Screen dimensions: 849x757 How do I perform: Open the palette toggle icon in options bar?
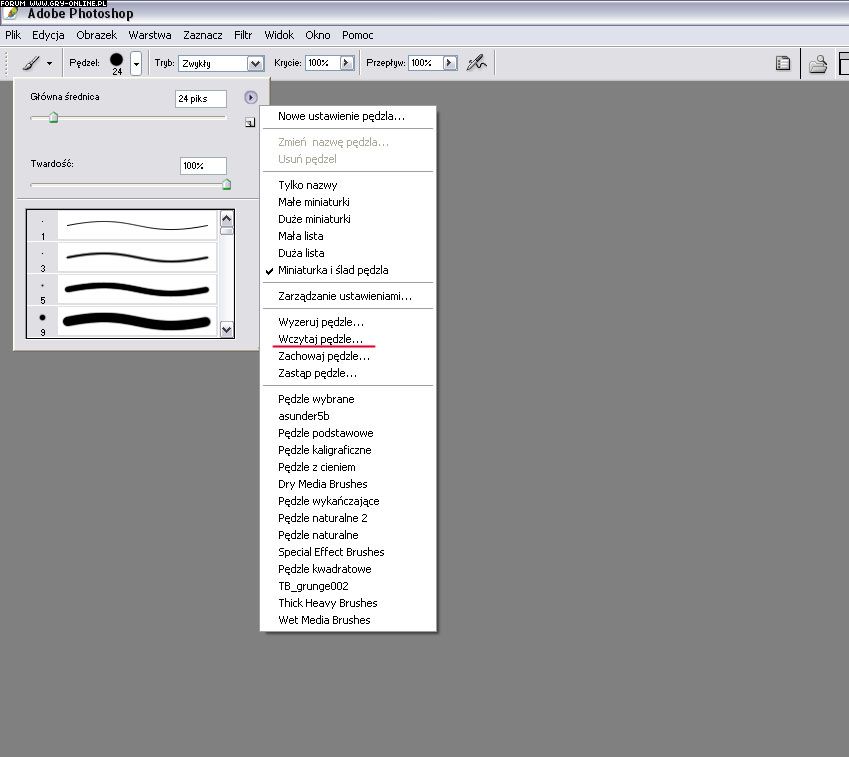coord(784,63)
